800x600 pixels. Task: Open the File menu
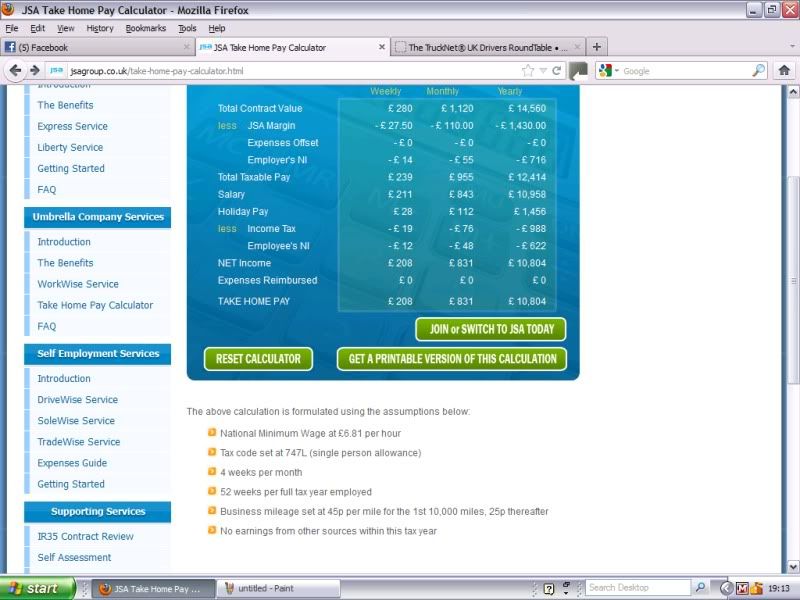point(12,28)
